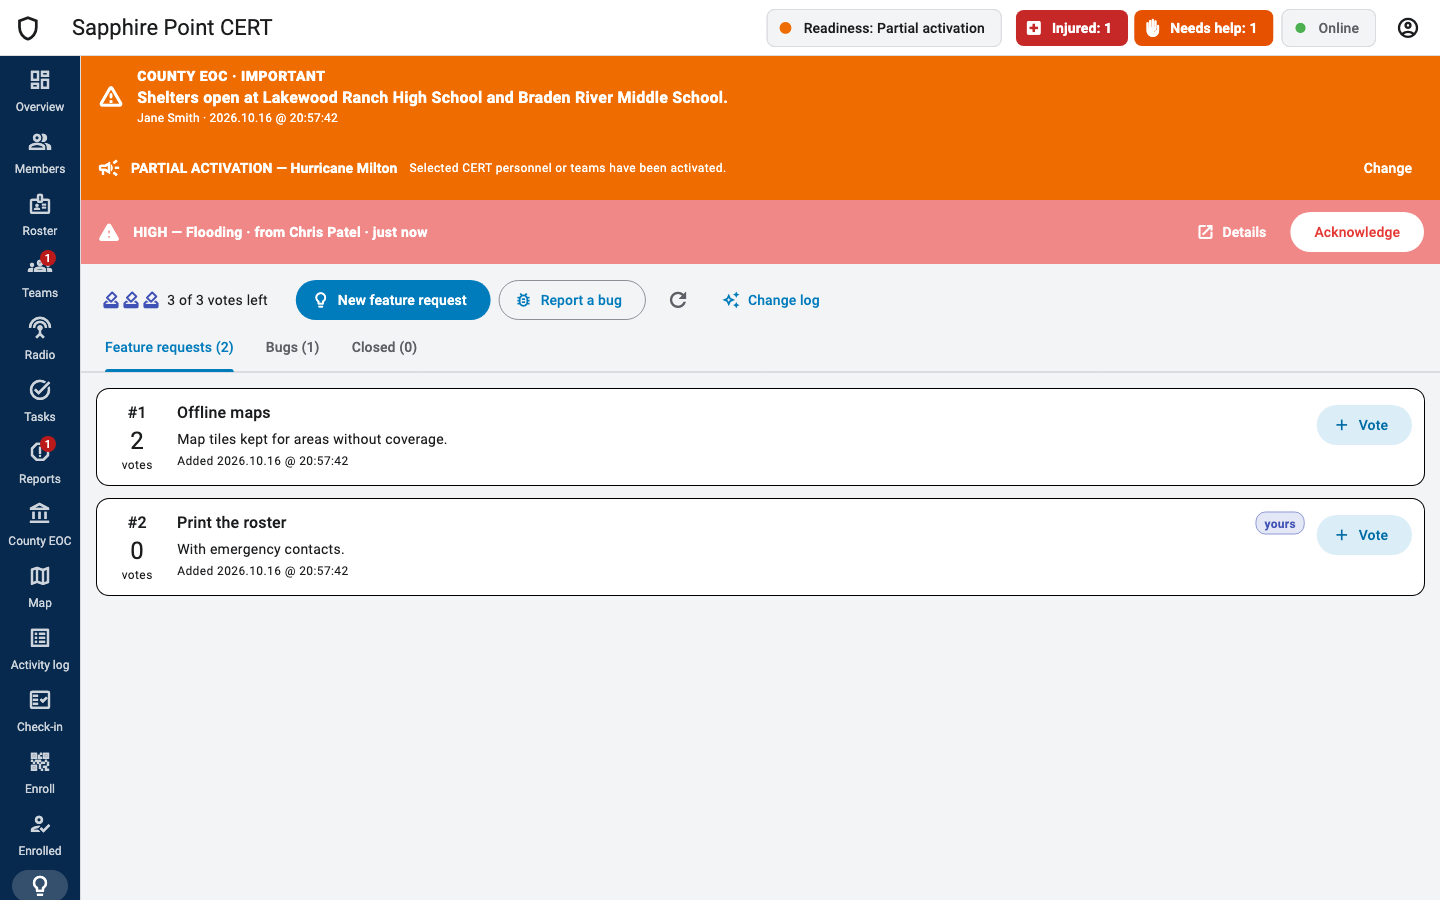Click the votes remaining ballot icons
1440x900 pixels.
tap(131, 300)
